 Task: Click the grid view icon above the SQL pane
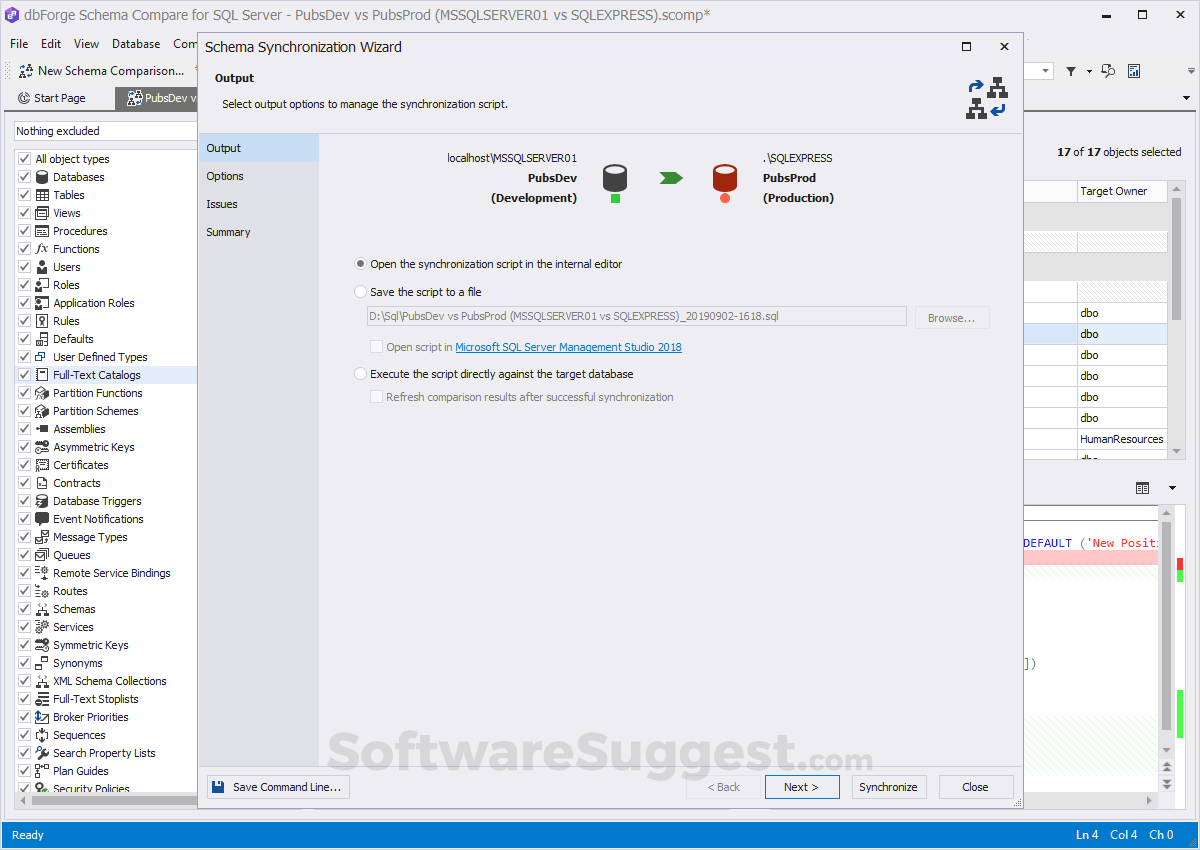pyautogui.click(x=1142, y=487)
